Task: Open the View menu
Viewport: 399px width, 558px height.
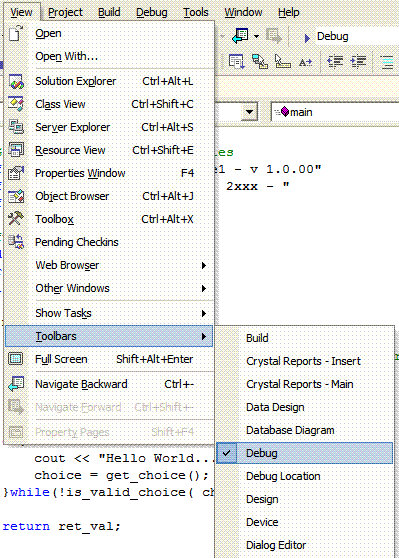Action: [x=21, y=12]
